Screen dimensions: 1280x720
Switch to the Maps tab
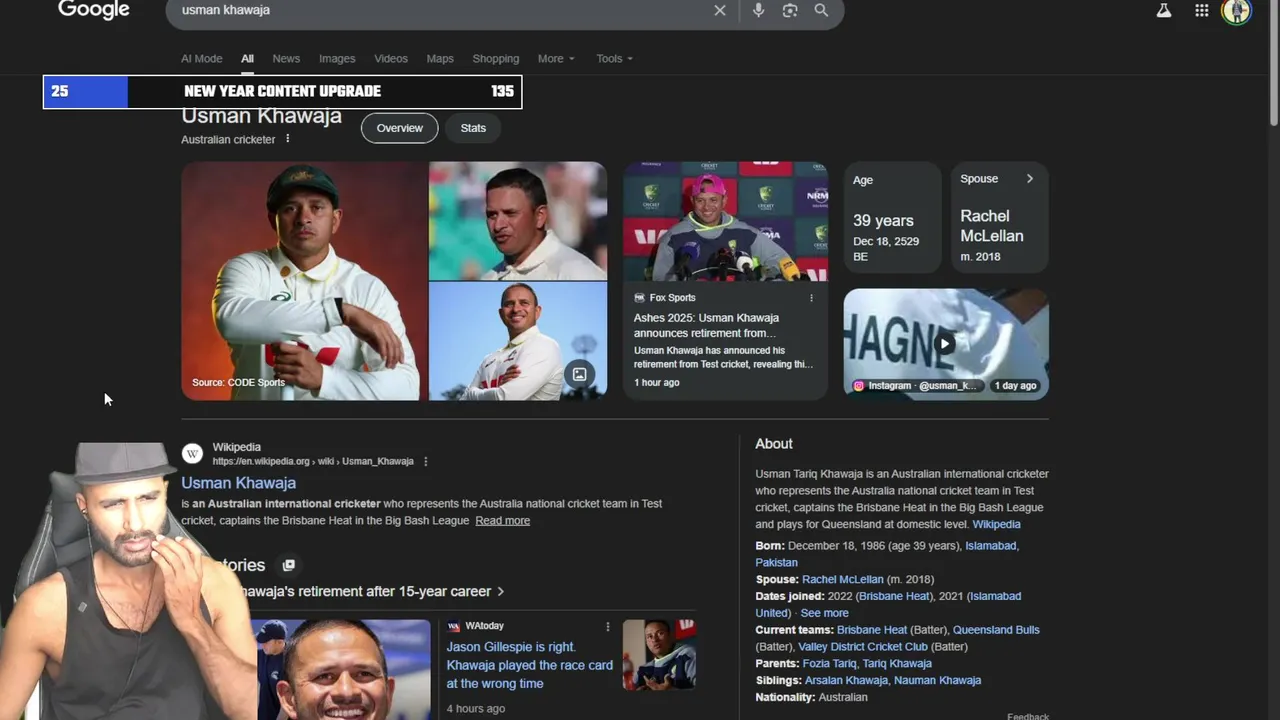(x=440, y=59)
